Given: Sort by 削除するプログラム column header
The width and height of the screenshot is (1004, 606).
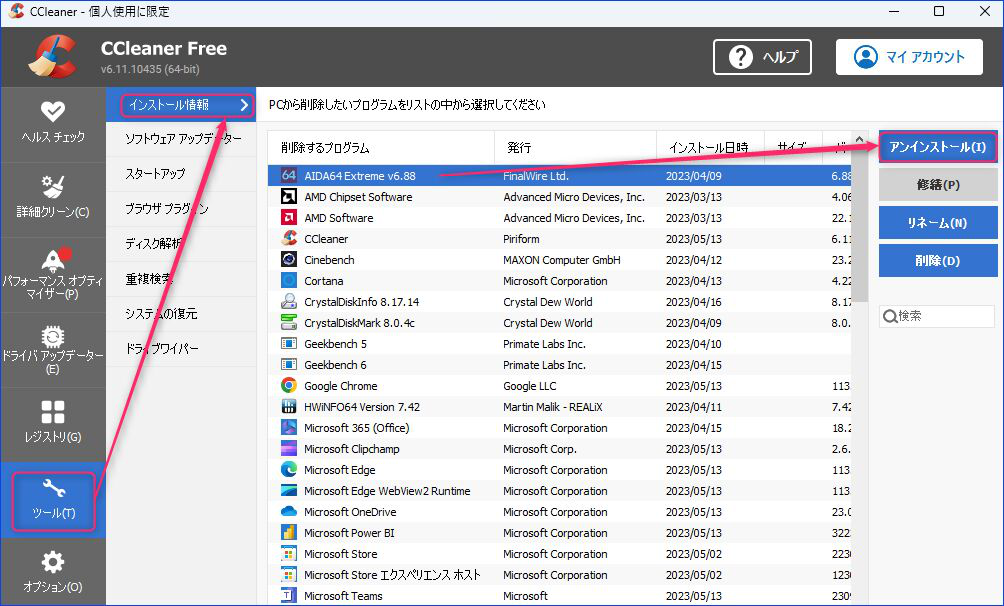Looking at the screenshot, I should [381, 148].
